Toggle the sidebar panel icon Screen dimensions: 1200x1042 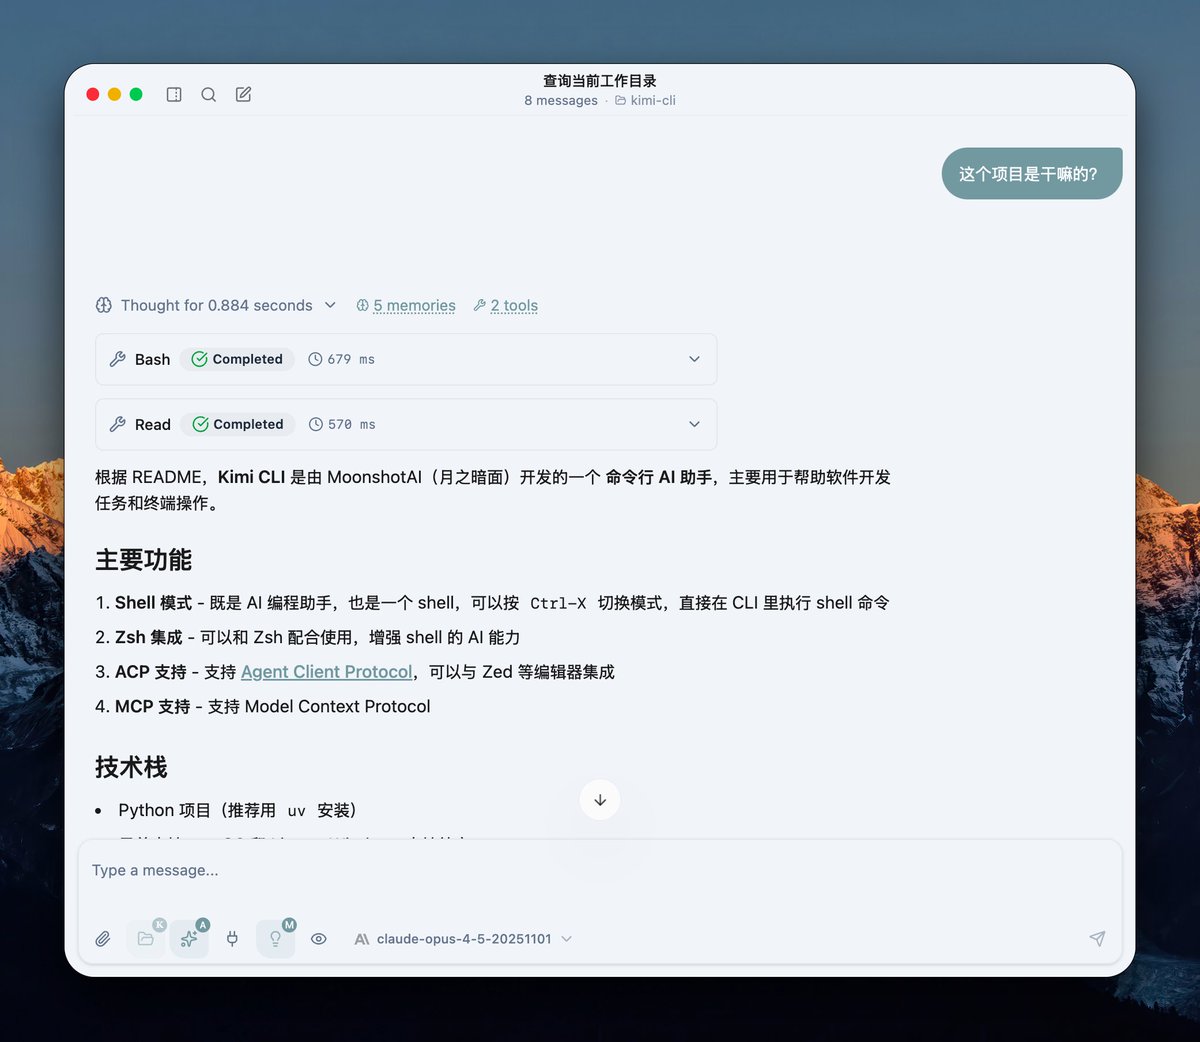tap(174, 95)
